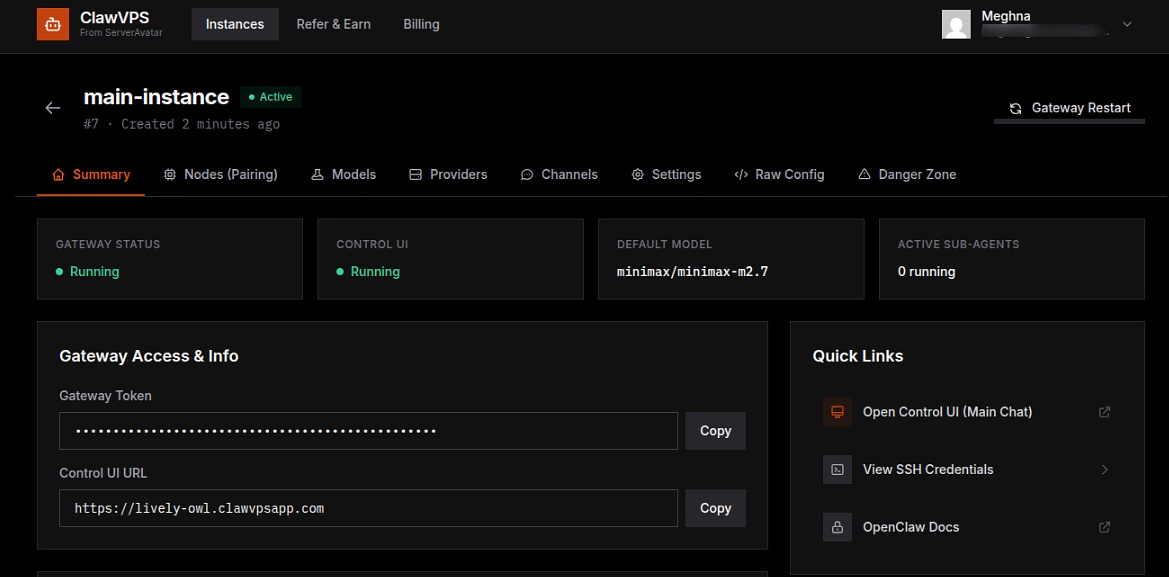Image resolution: width=1169 pixels, height=577 pixels.
Task: Click the terminal icon for SSH Credentials
Action: [837, 470]
